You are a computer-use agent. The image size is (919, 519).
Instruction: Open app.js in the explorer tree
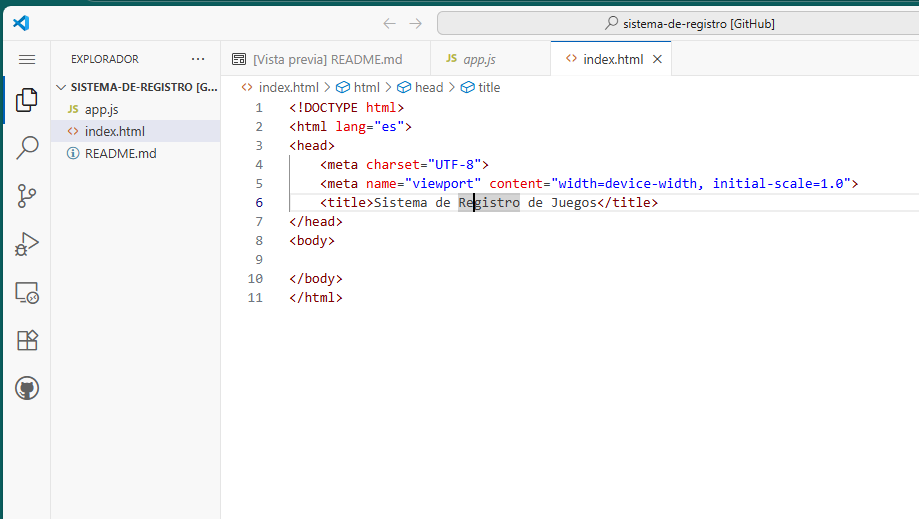tap(135, 110)
